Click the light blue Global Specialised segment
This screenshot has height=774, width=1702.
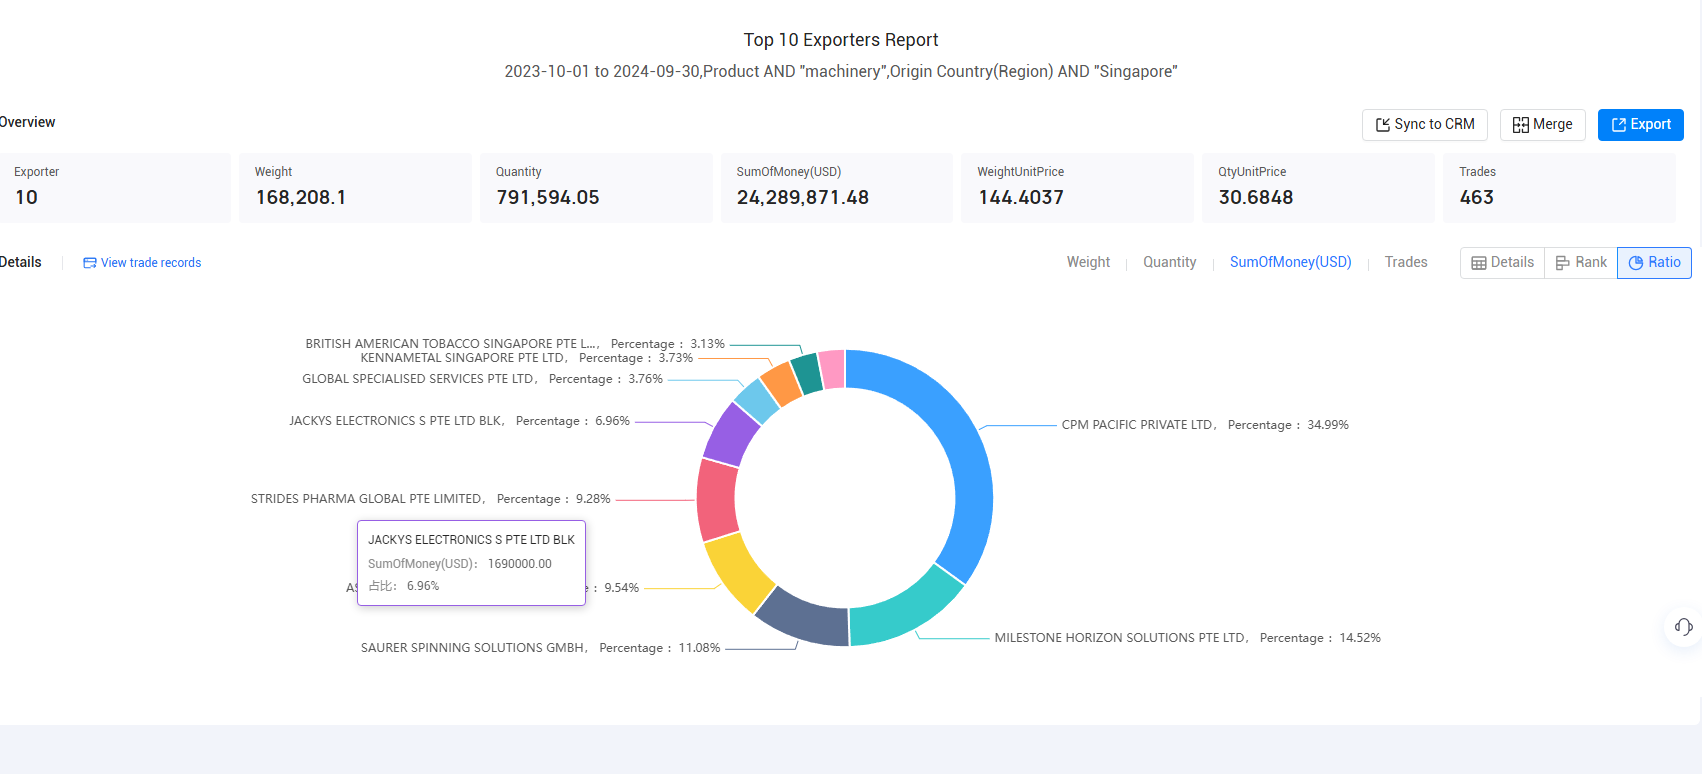tap(757, 400)
